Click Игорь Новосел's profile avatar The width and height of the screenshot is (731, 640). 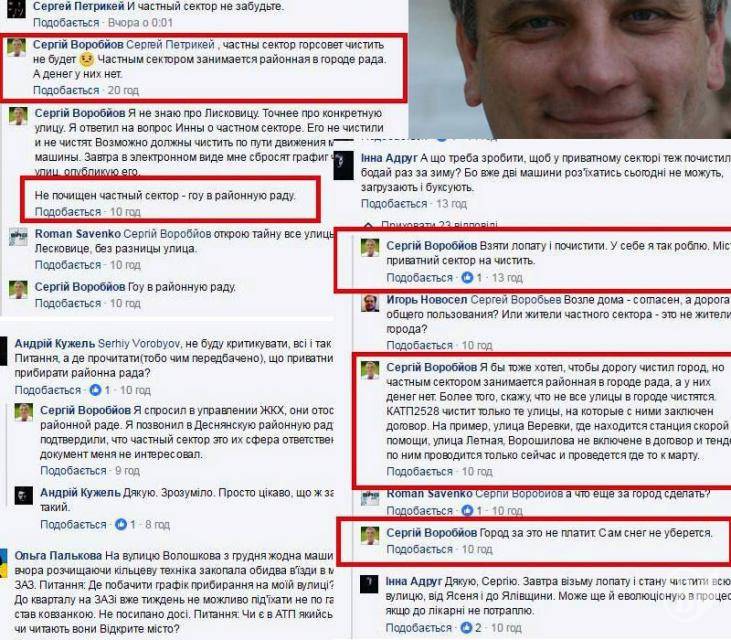[370, 303]
